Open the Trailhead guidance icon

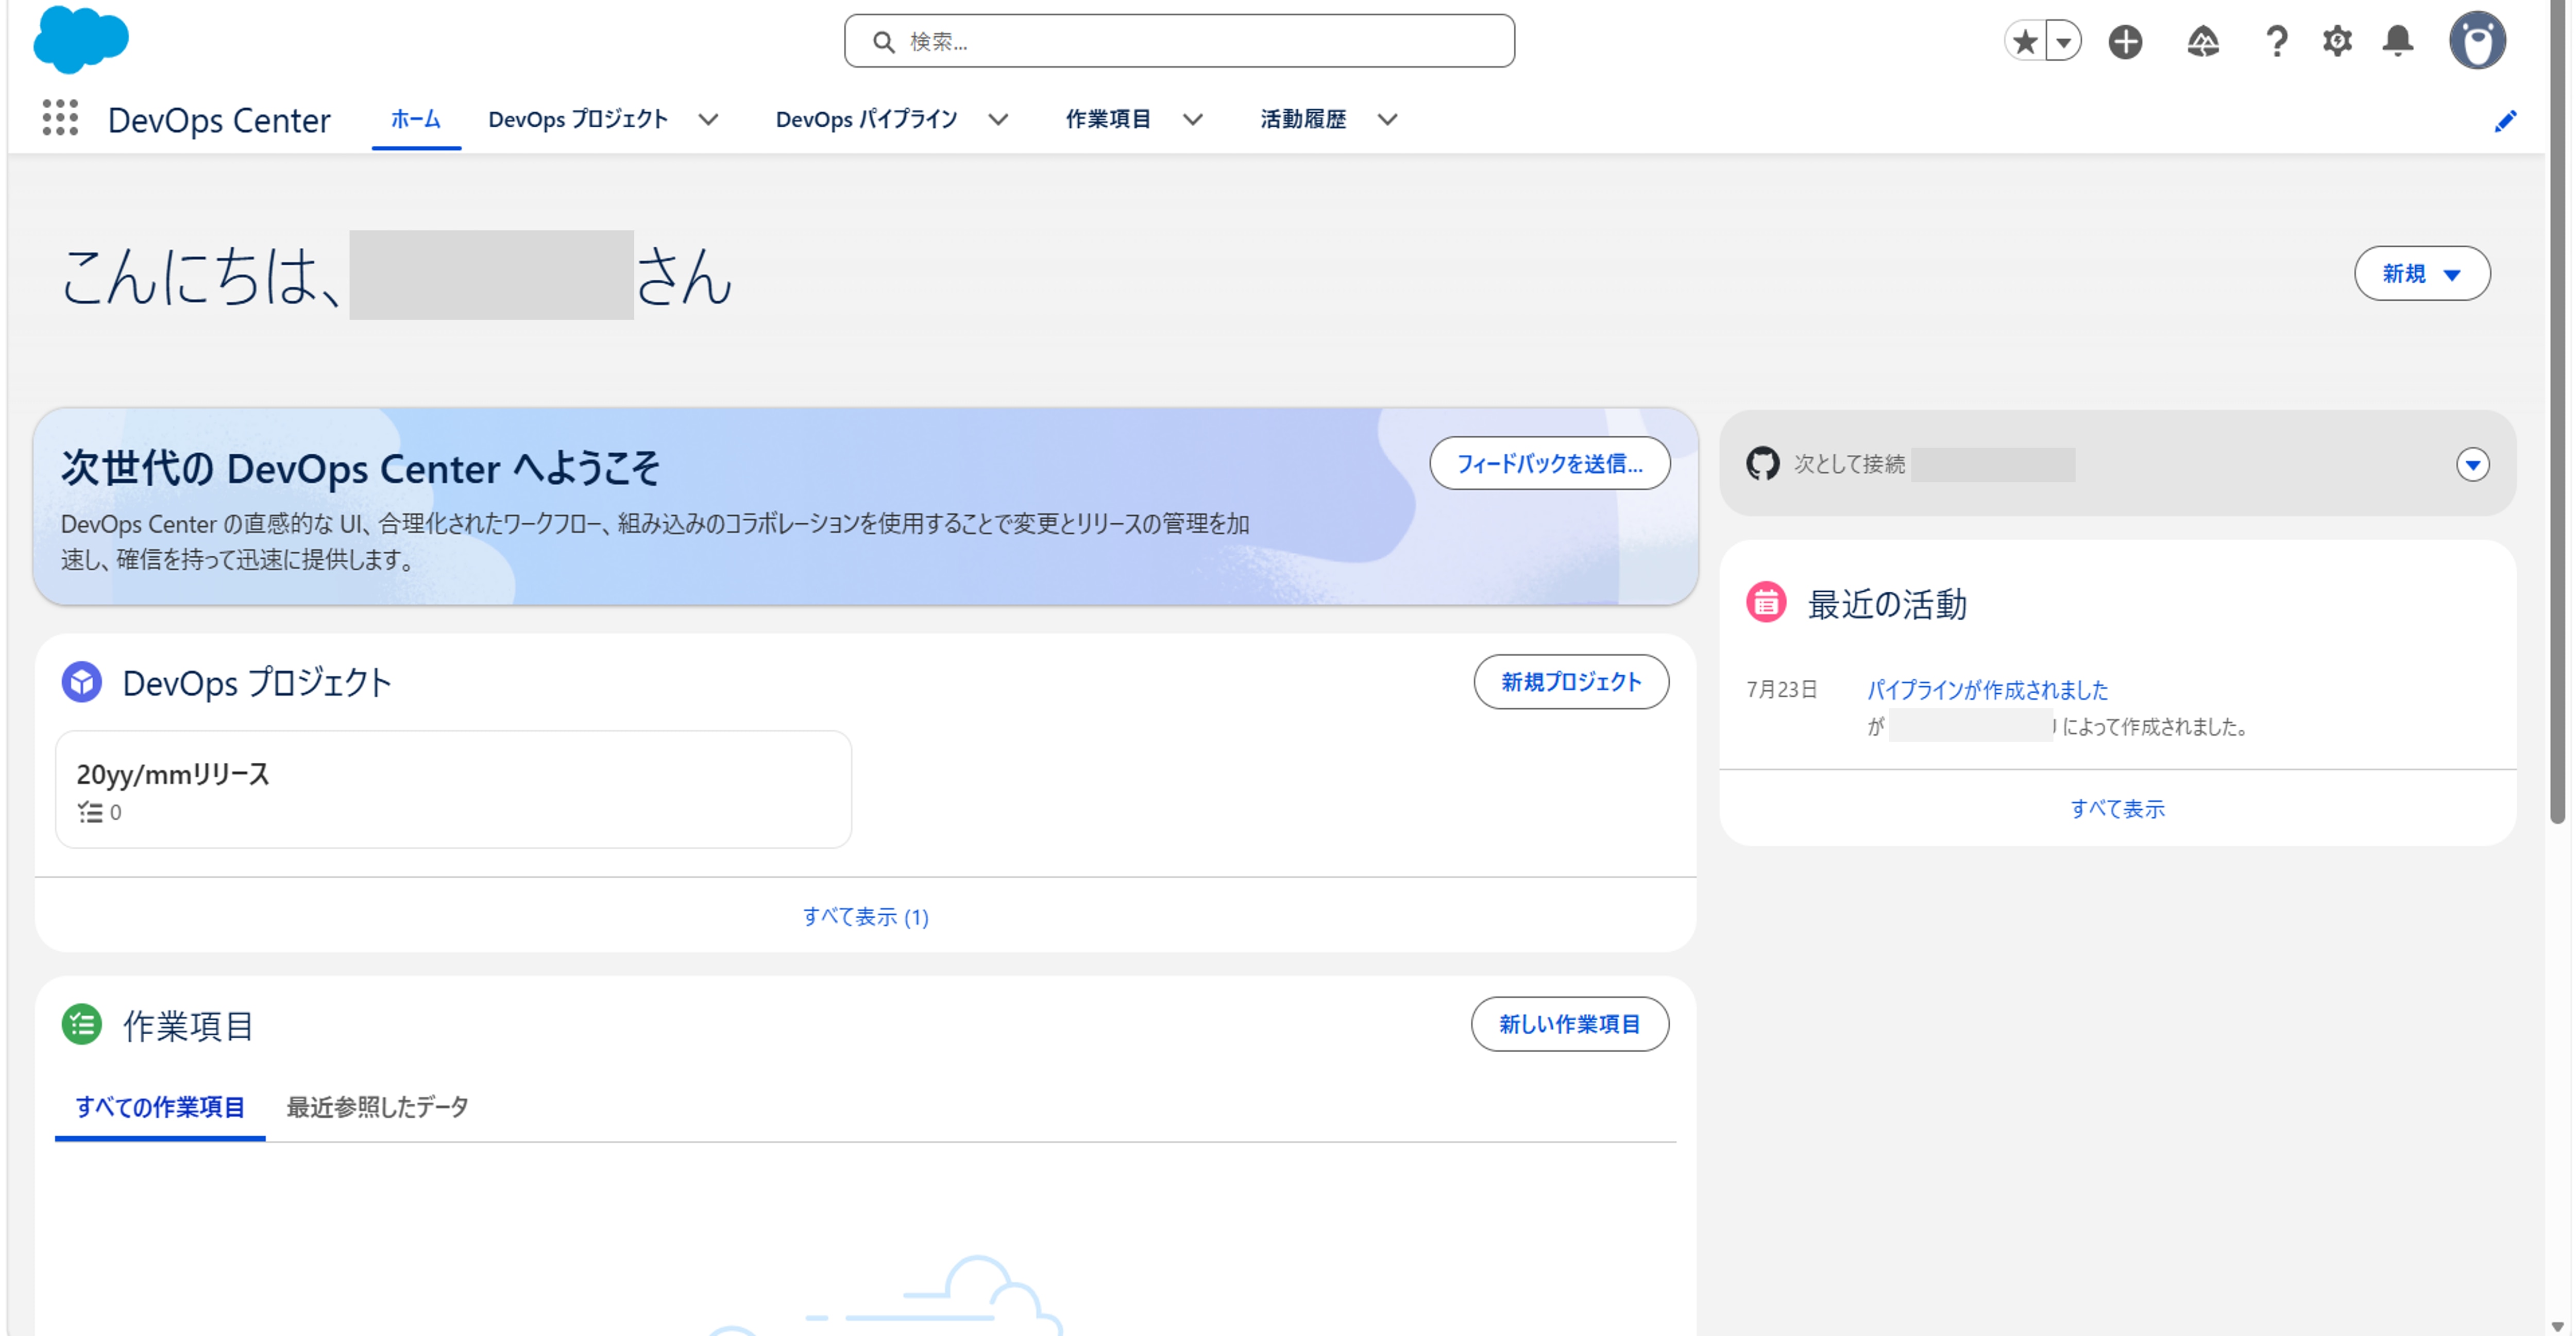coord(2203,41)
